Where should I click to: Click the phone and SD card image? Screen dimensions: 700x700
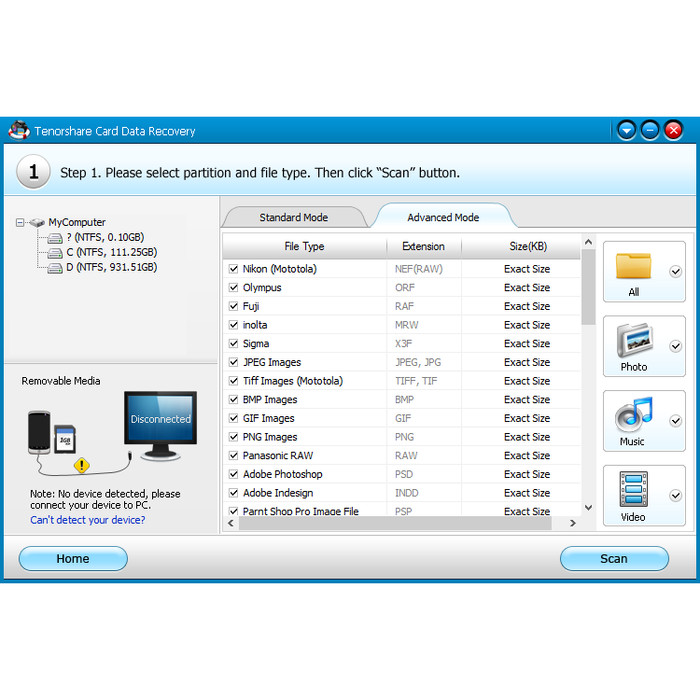(x=52, y=432)
